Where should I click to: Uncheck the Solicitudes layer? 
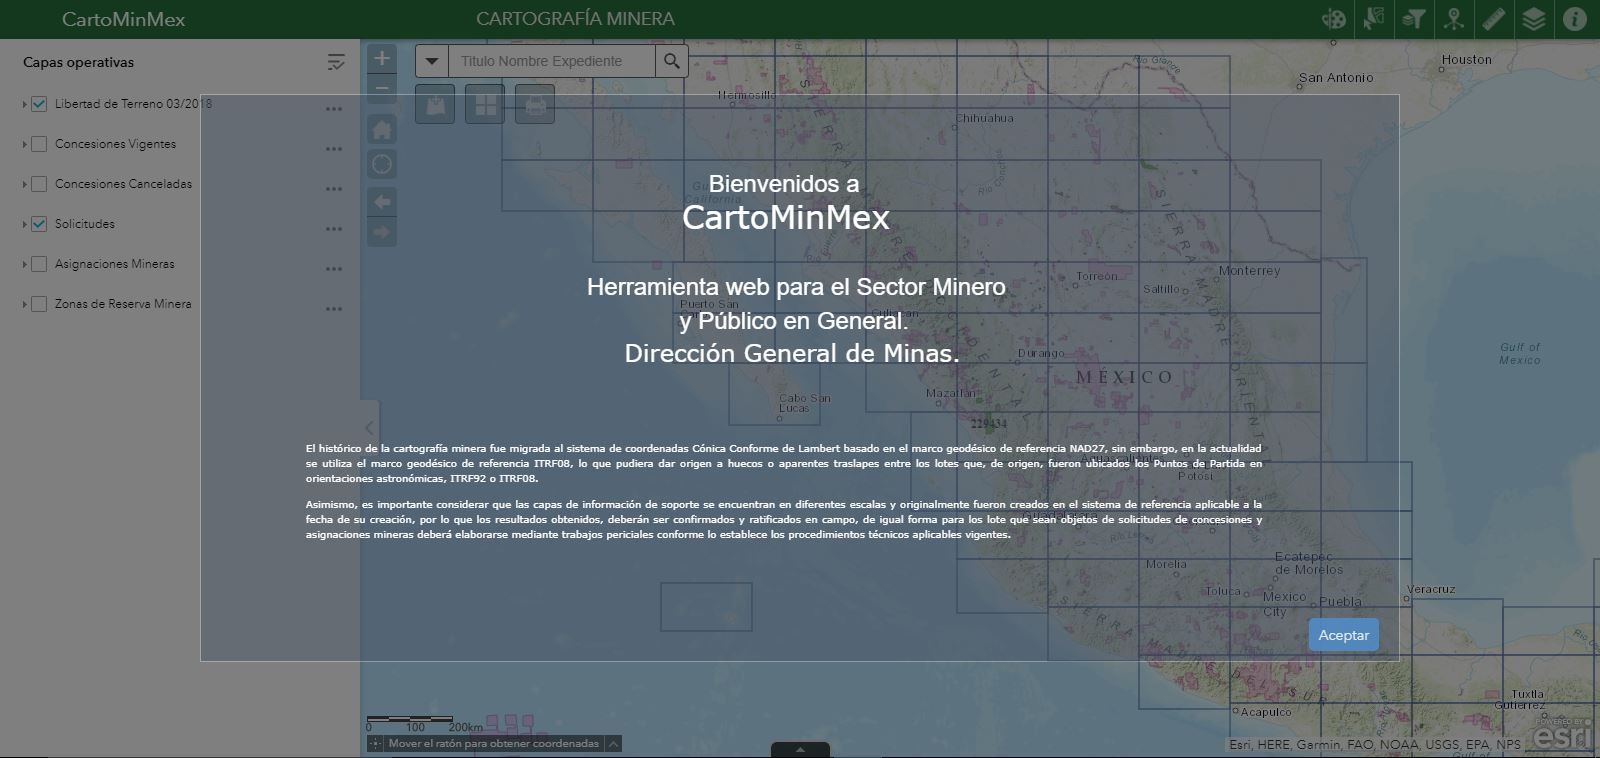[x=39, y=224]
